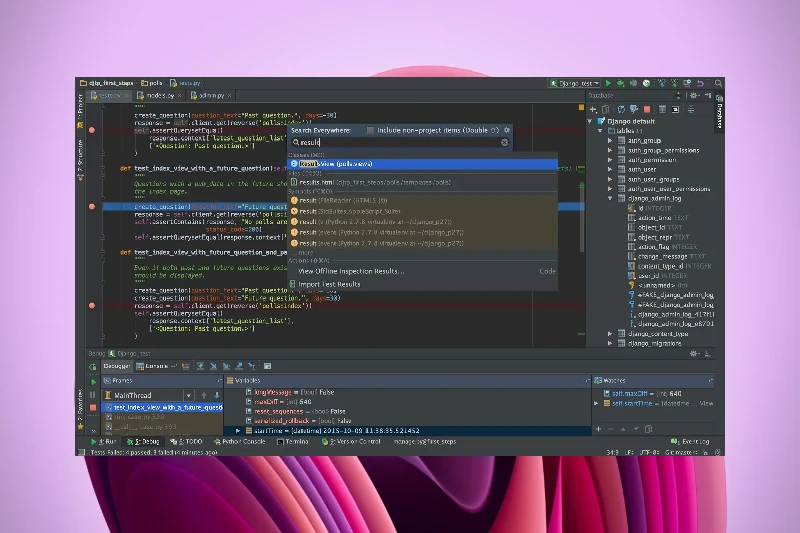Collapse the tables node in Database tree
The height and width of the screenshot is (533, 800).
(x=601, y=131)
